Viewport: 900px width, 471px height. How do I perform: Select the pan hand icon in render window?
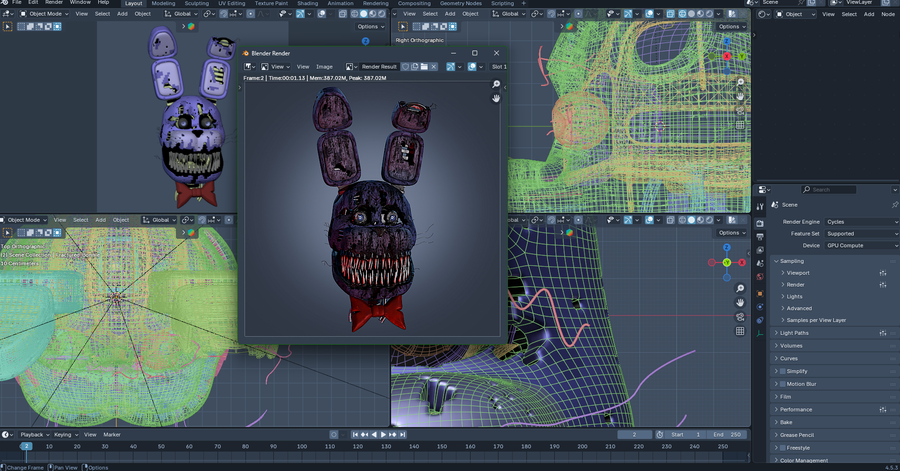[x=496, y=98]
